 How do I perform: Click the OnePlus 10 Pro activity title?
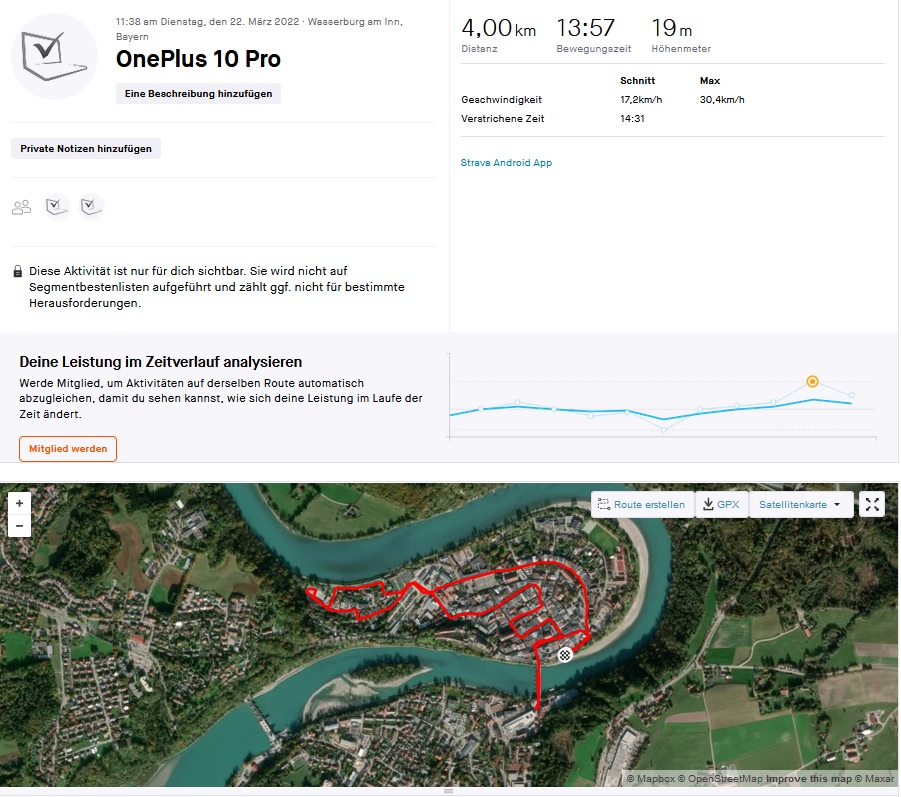coord(198,59)
